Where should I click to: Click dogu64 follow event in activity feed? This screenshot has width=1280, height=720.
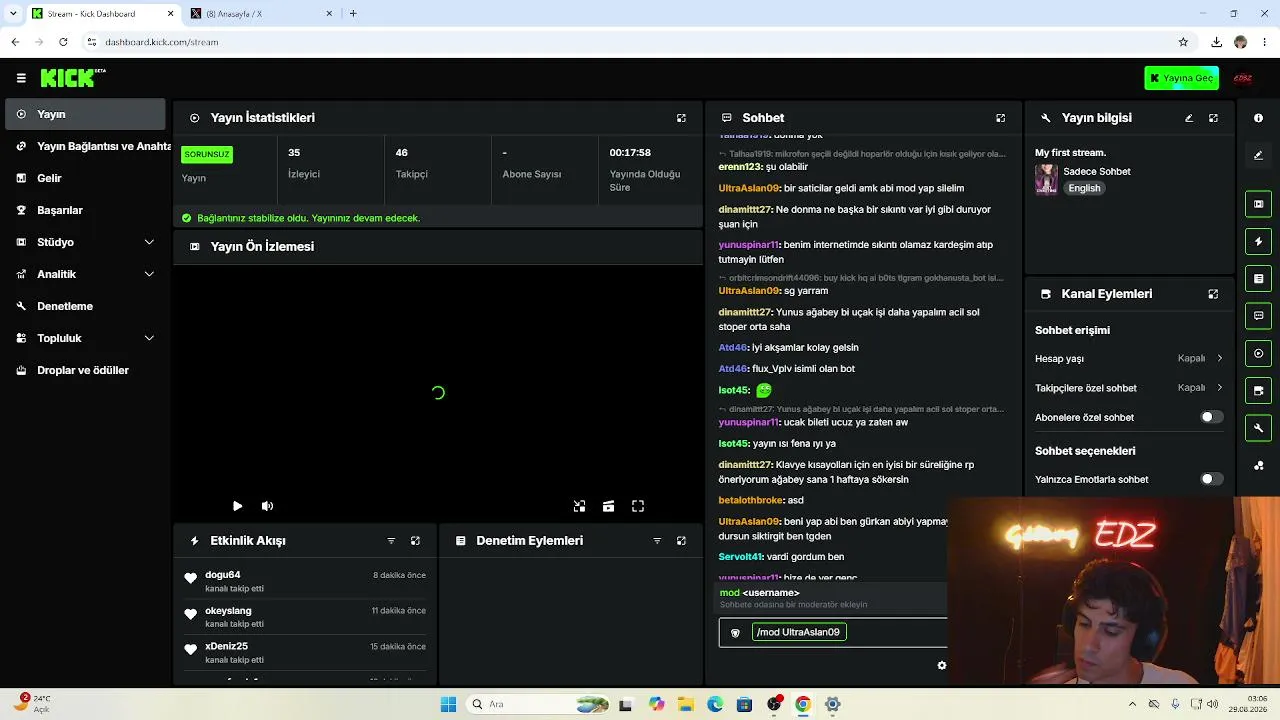click(x=305, y=581)
